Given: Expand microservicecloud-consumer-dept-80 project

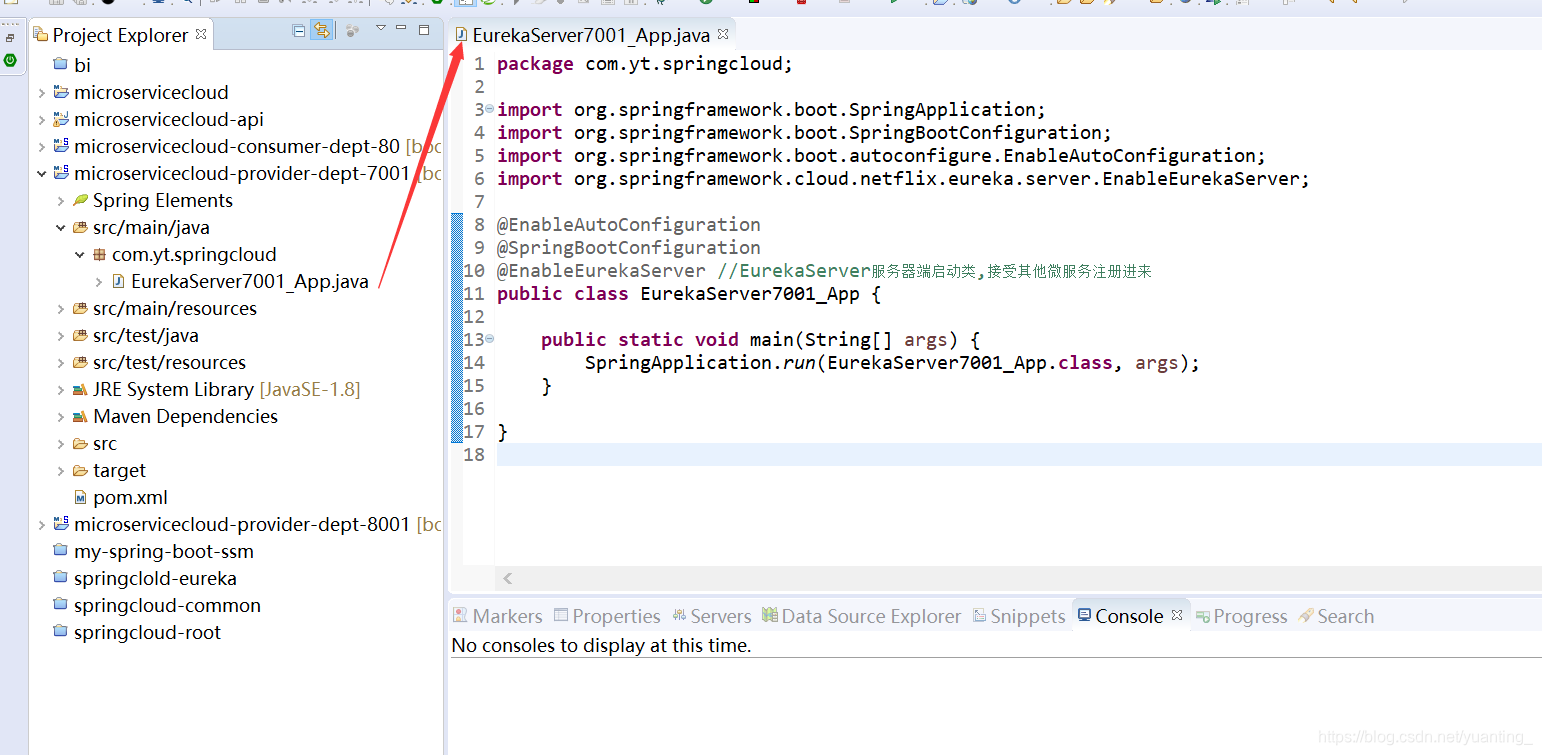Looking at the screenshot, I should coord(41,147).
